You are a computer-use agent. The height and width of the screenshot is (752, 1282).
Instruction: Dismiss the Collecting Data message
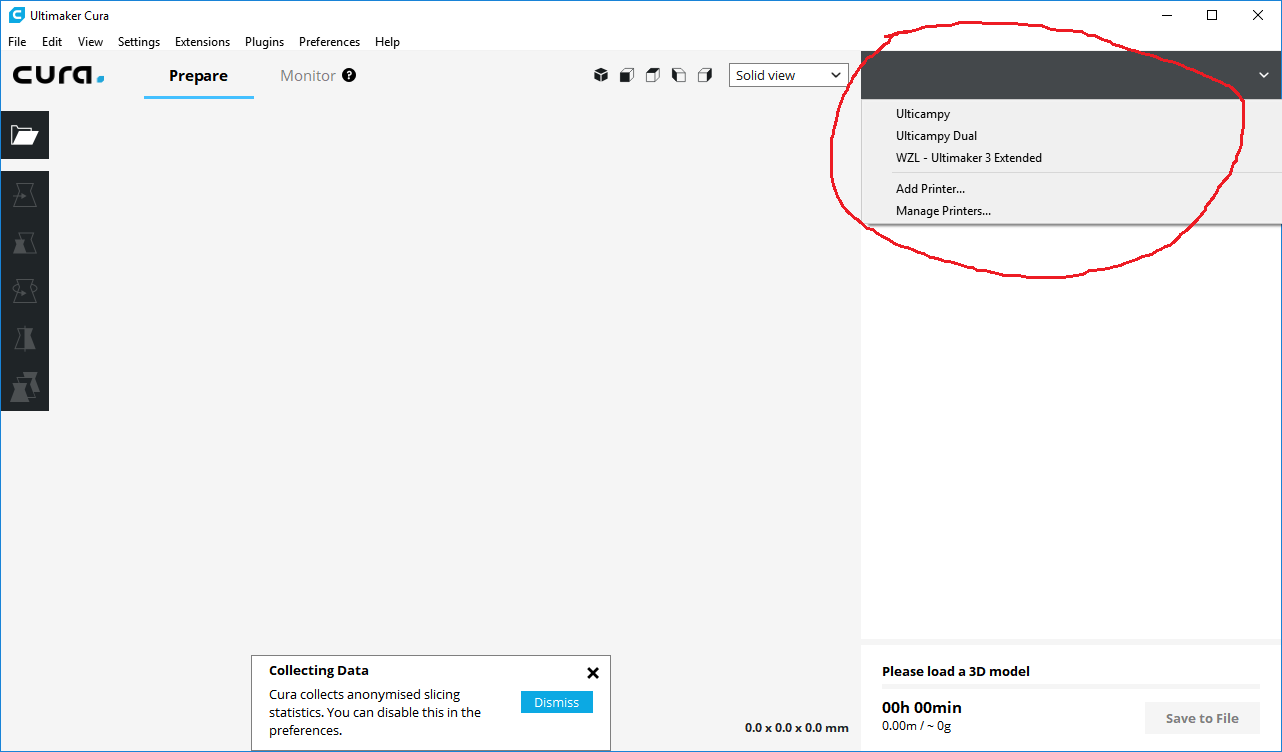tap(557, 702)
